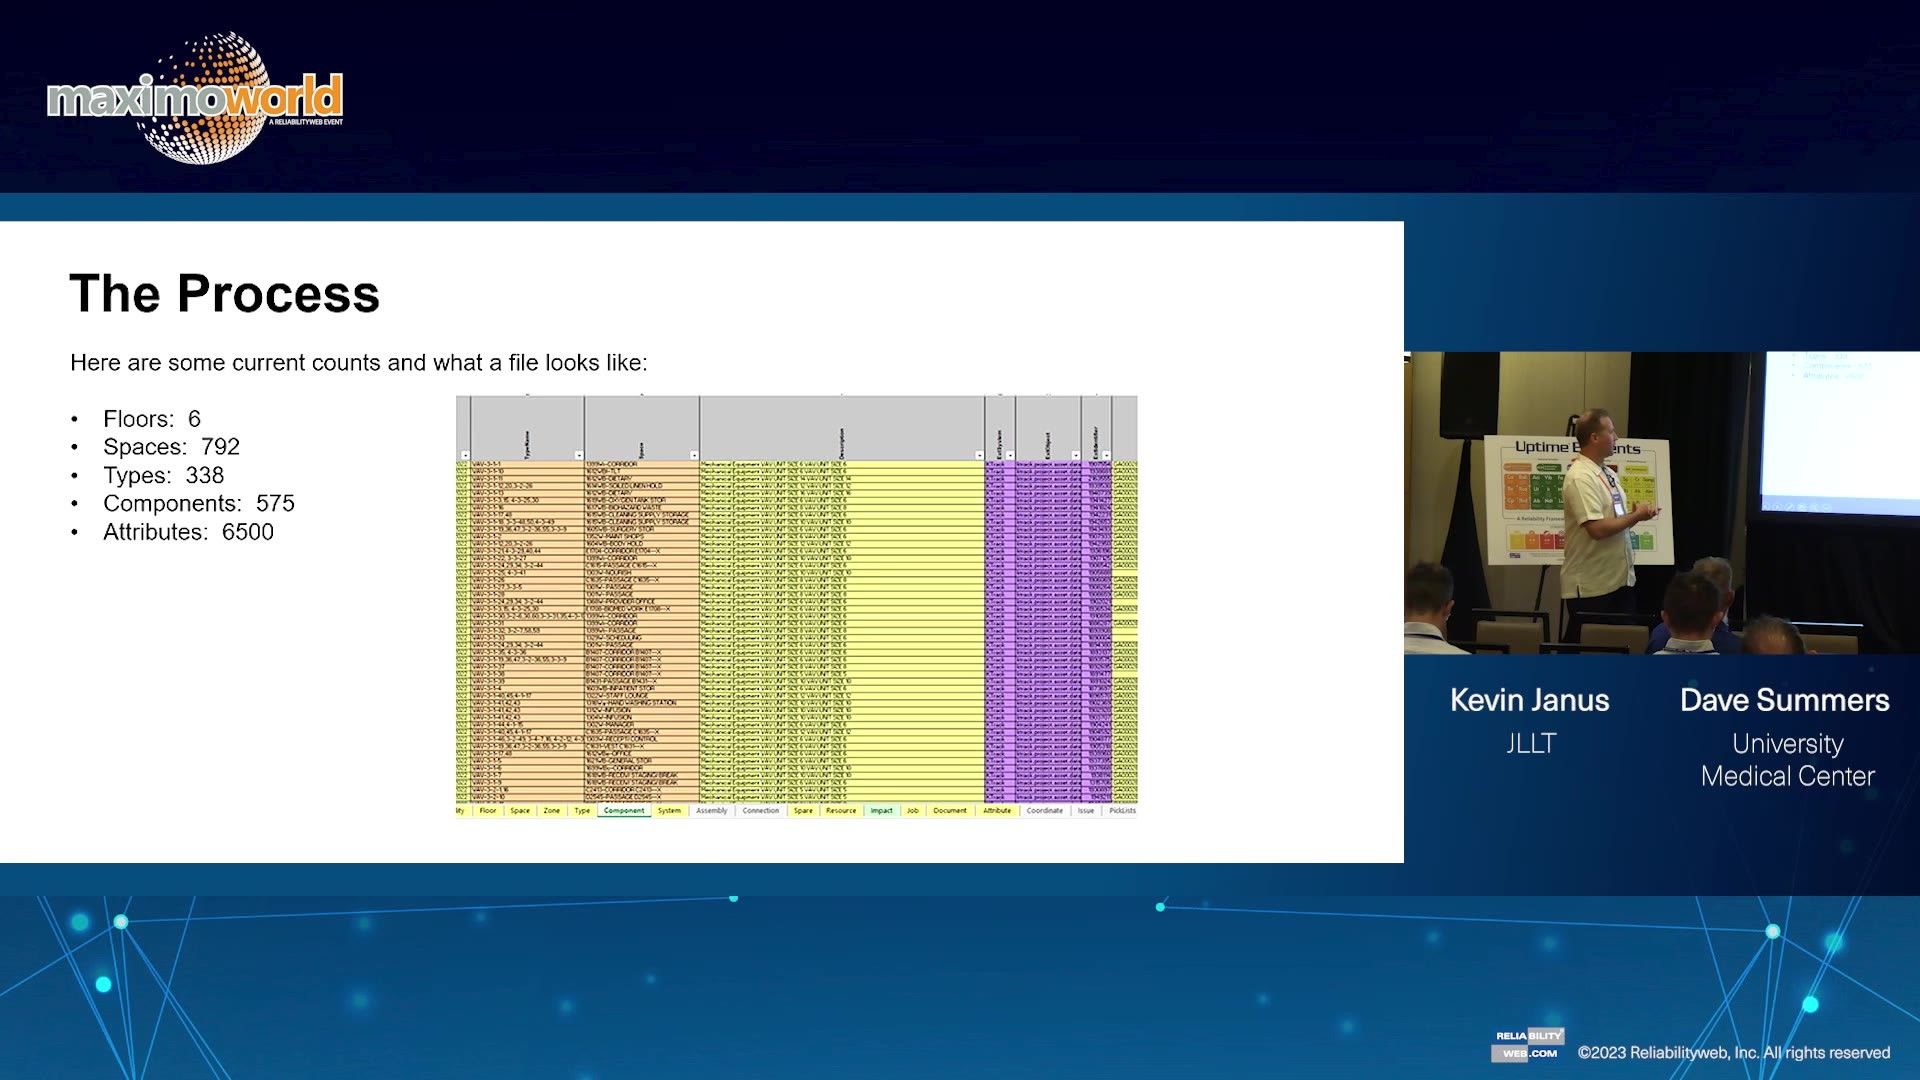Open the Assembly sheet tab
Viewport: 1920px width, 1080px height.
[710, 810]
